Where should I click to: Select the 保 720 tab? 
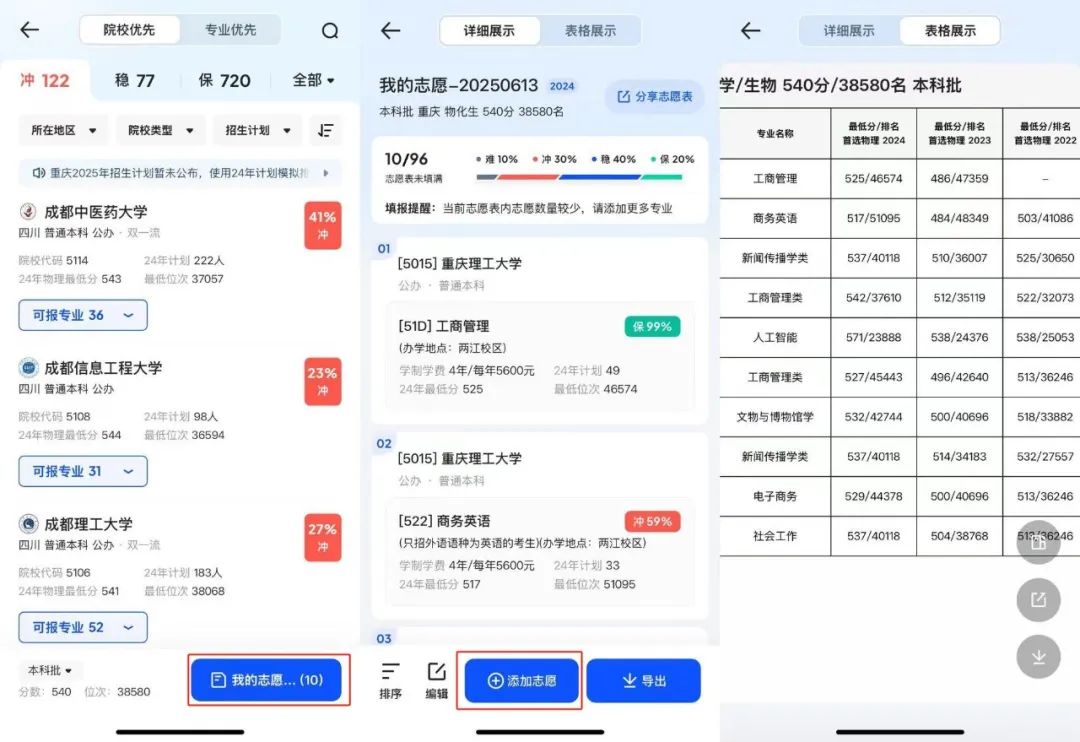225,81
